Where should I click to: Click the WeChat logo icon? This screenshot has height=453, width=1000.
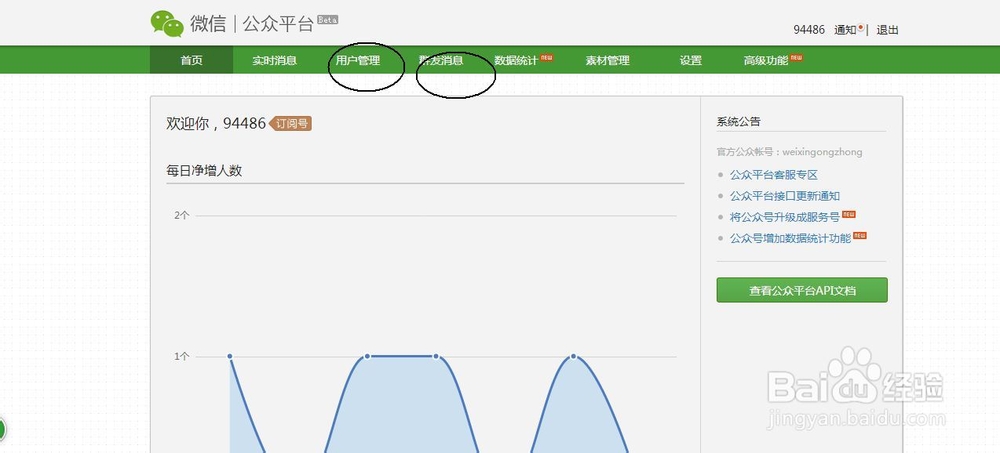coord(167,24)
